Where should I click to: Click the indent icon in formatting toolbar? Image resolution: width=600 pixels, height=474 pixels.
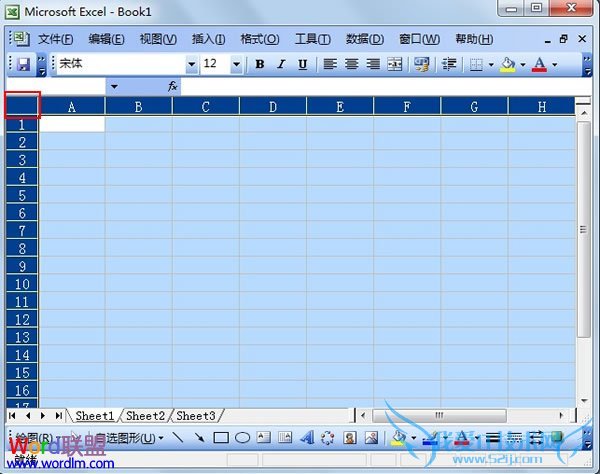[x=449, y=64]
